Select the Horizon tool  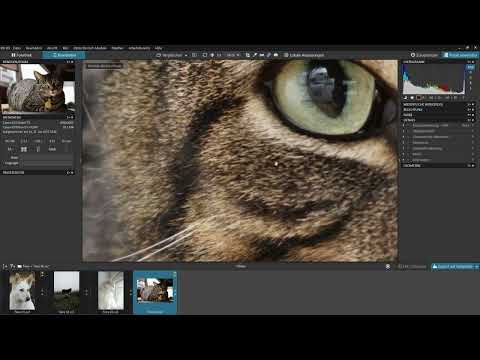click(x=262, y=55)
